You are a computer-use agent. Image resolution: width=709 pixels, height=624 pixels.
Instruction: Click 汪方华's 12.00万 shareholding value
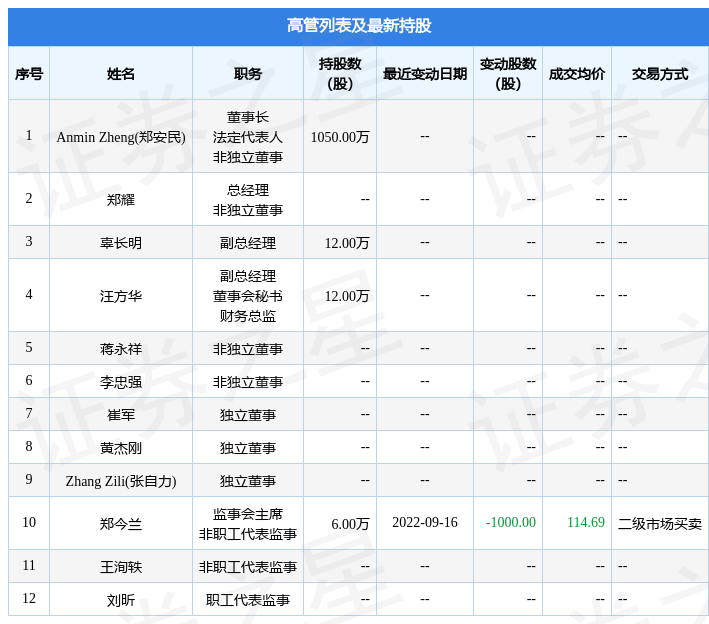(347, 296)
